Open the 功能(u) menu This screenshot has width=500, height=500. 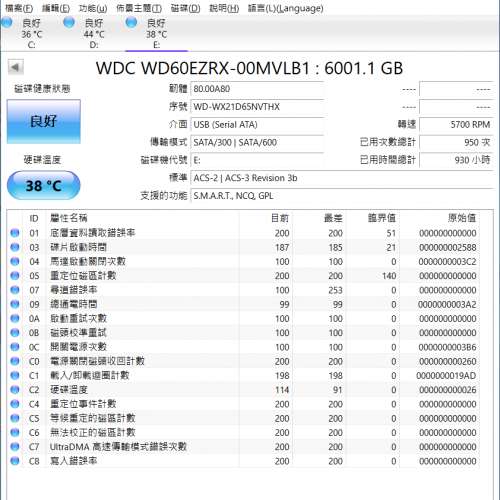pos(93,8)
